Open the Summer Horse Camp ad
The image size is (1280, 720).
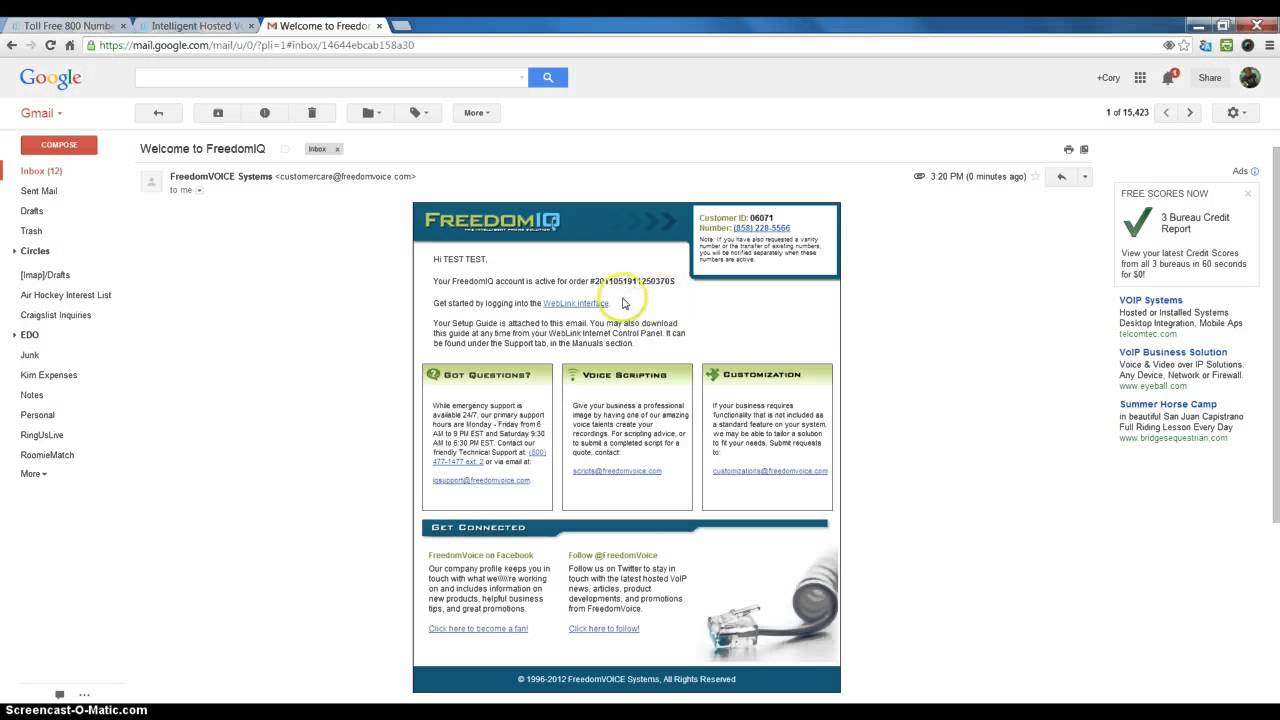1167,404
